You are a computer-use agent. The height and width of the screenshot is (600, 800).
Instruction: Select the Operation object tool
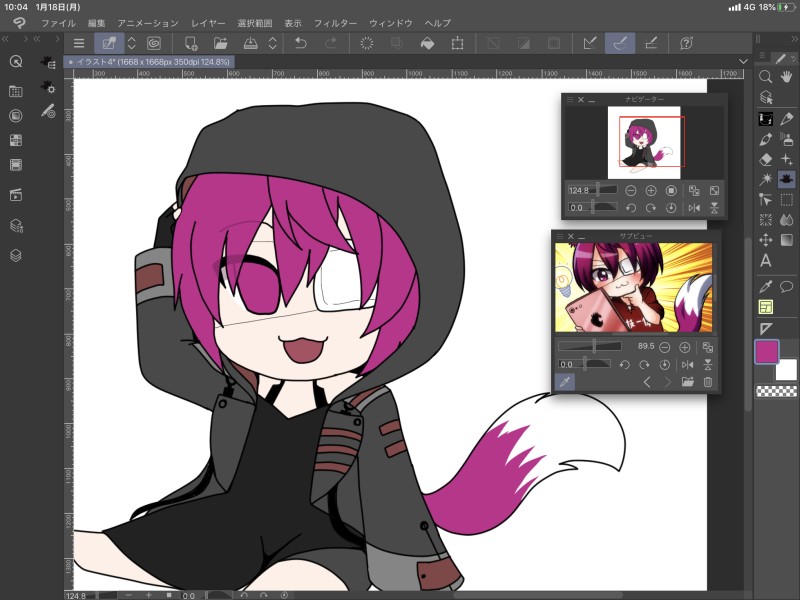point(765,97)
